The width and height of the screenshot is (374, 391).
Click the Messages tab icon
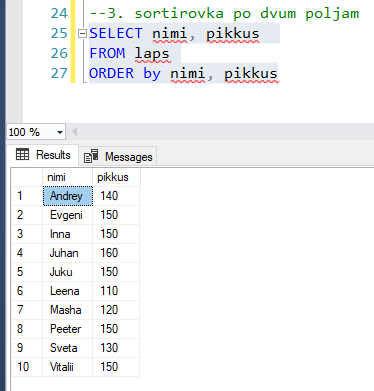click(91, 156)
